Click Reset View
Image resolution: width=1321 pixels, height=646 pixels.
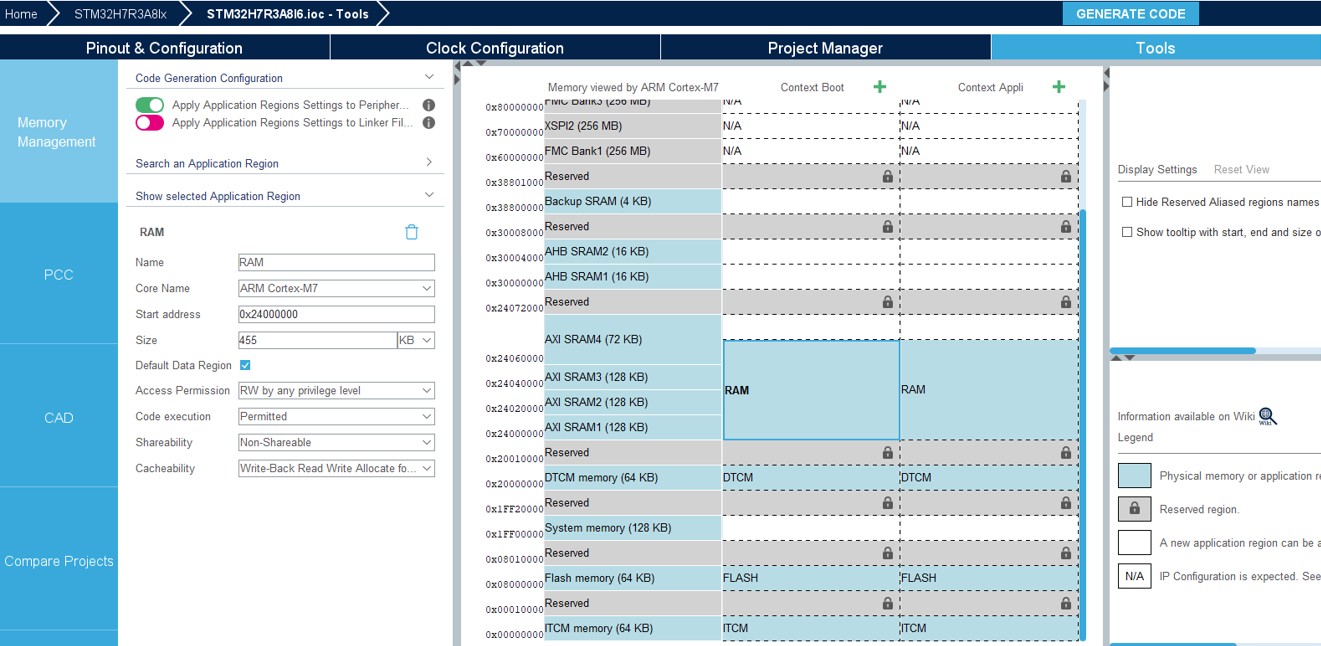click(x=1242, y=169)
